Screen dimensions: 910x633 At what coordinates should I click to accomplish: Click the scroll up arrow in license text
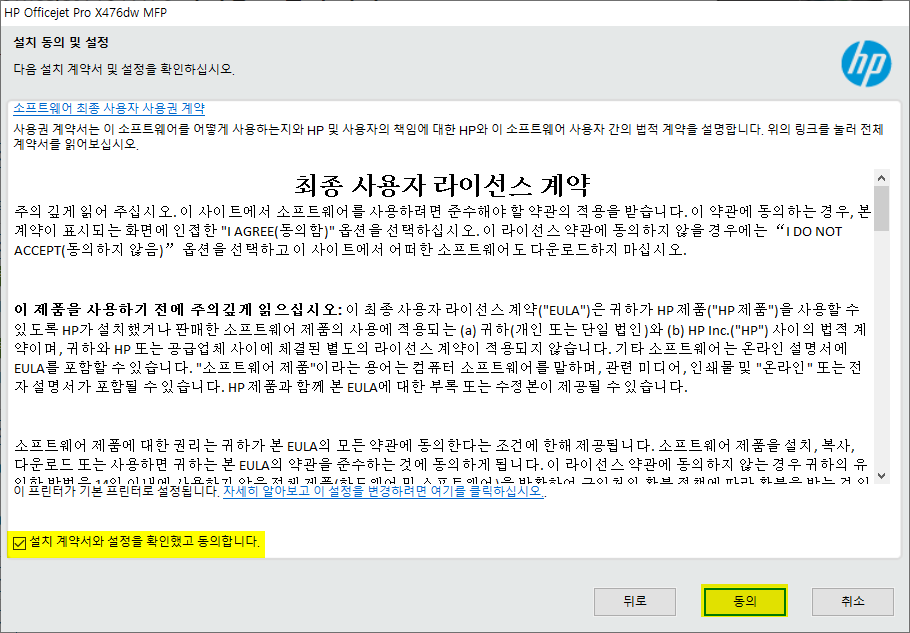882,178
